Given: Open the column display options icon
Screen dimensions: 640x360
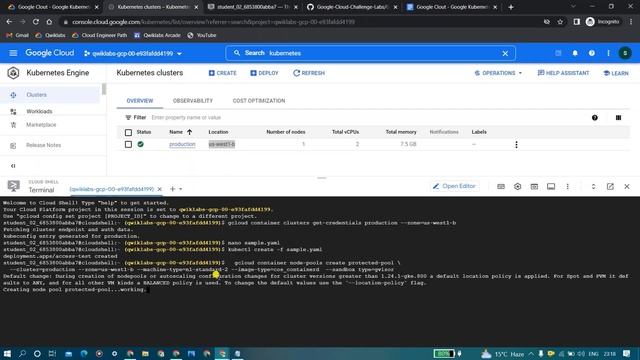Looking at the screenshot, I should 618,118.
